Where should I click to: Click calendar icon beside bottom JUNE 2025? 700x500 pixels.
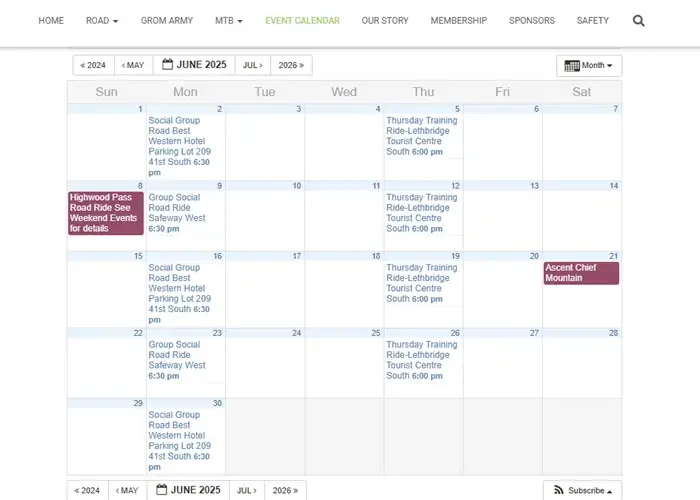coord(162,490)
